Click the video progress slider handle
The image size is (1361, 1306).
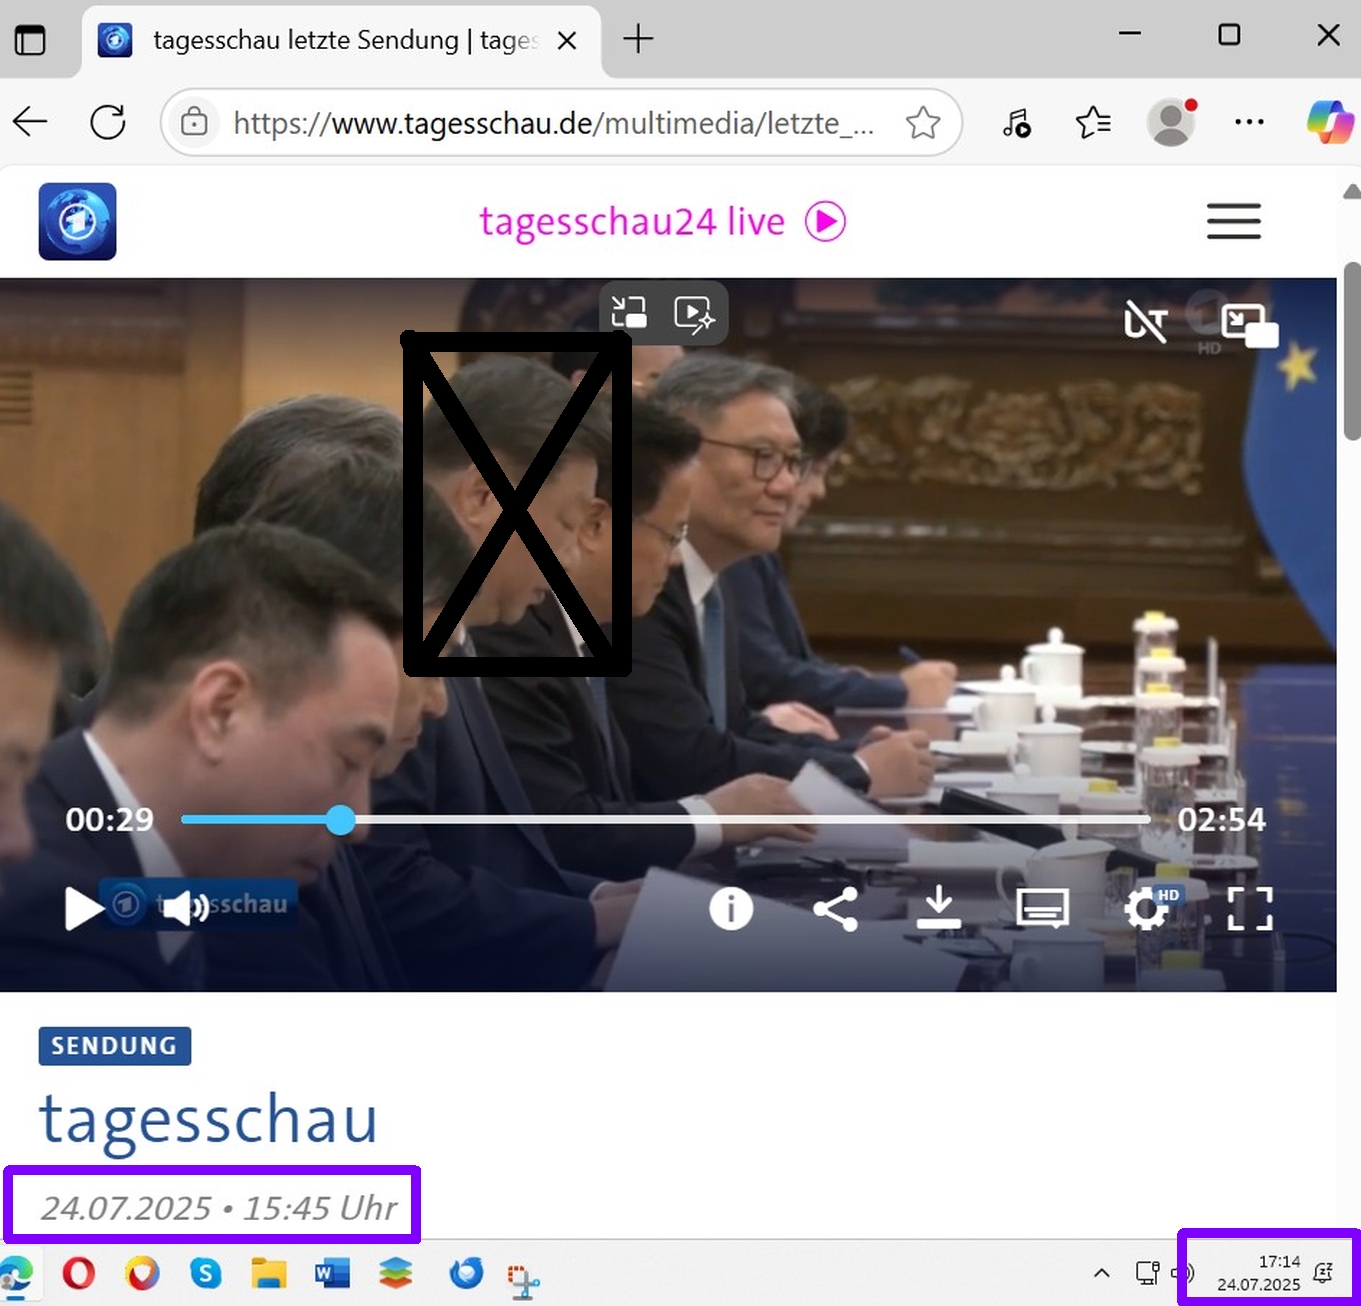(341, 820)
